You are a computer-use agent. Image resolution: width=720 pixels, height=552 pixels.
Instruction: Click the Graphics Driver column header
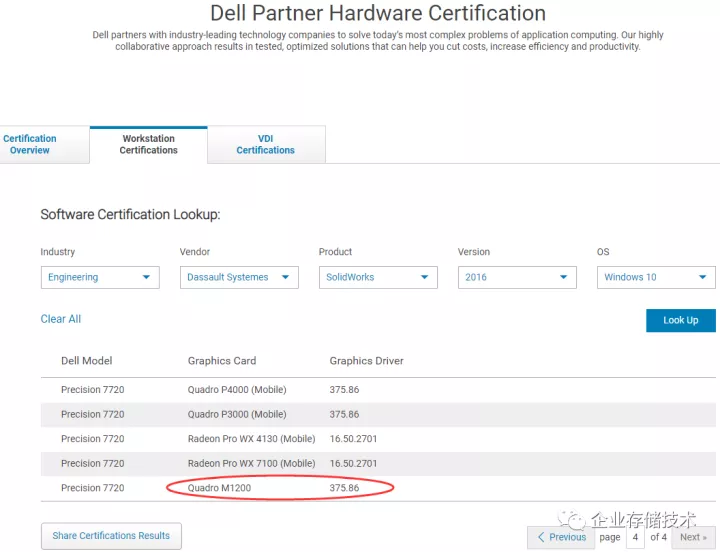366,361
